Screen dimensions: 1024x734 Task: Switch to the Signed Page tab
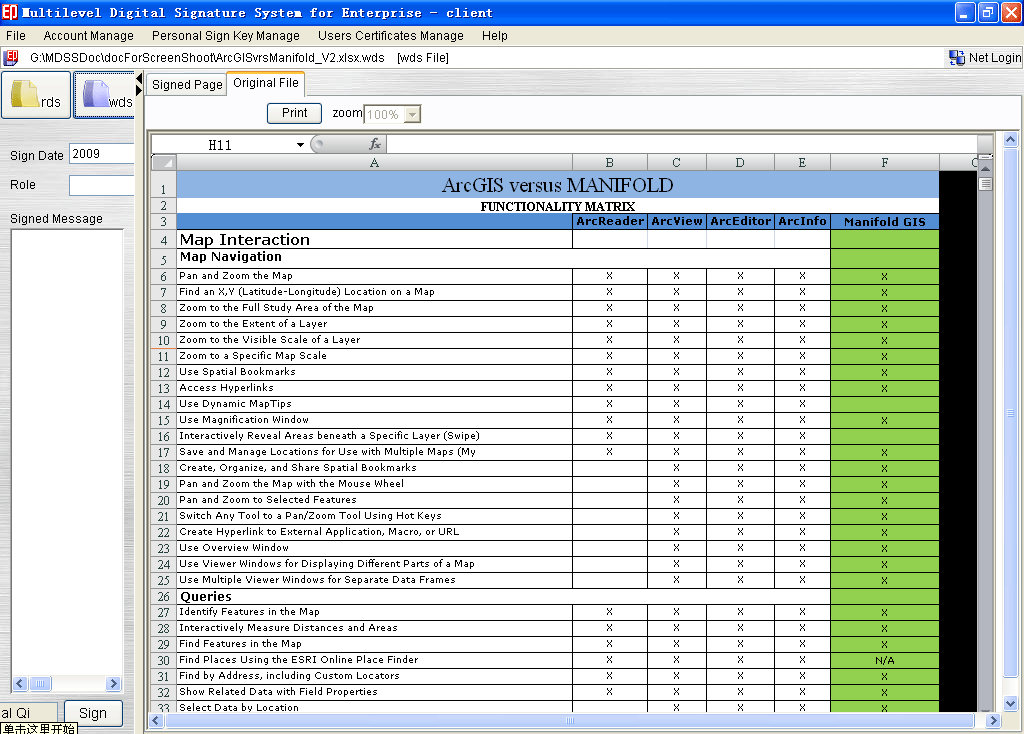187,84
